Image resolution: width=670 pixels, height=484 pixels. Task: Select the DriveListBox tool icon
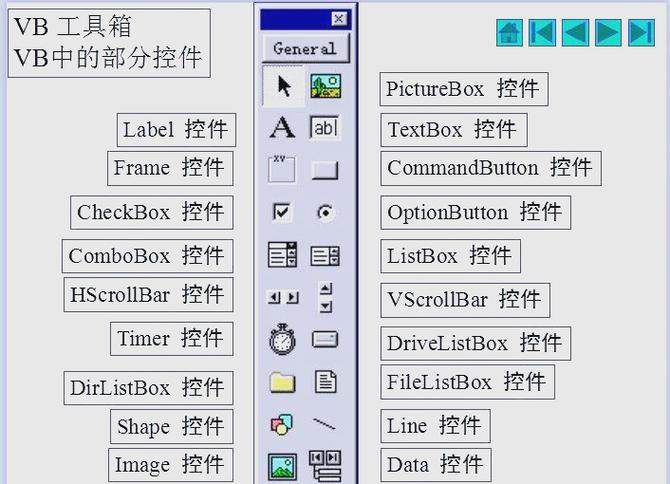coord(325,340)
